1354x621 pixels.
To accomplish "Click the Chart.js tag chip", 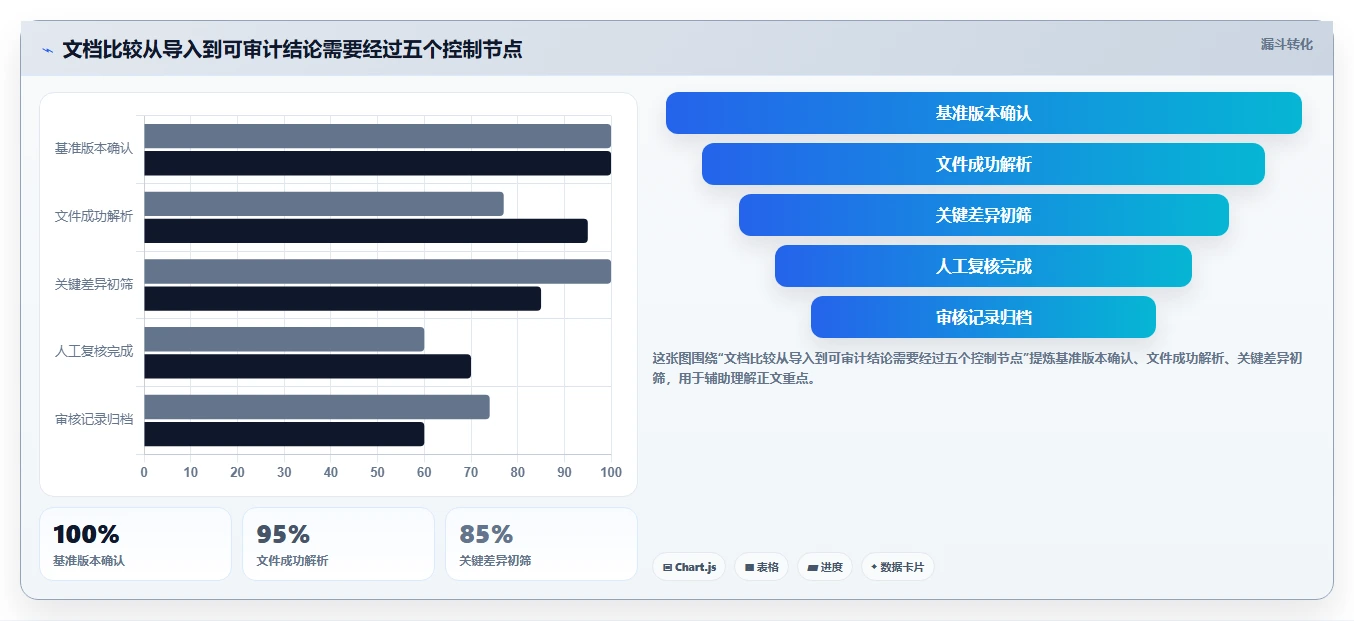I will (689, 567).
